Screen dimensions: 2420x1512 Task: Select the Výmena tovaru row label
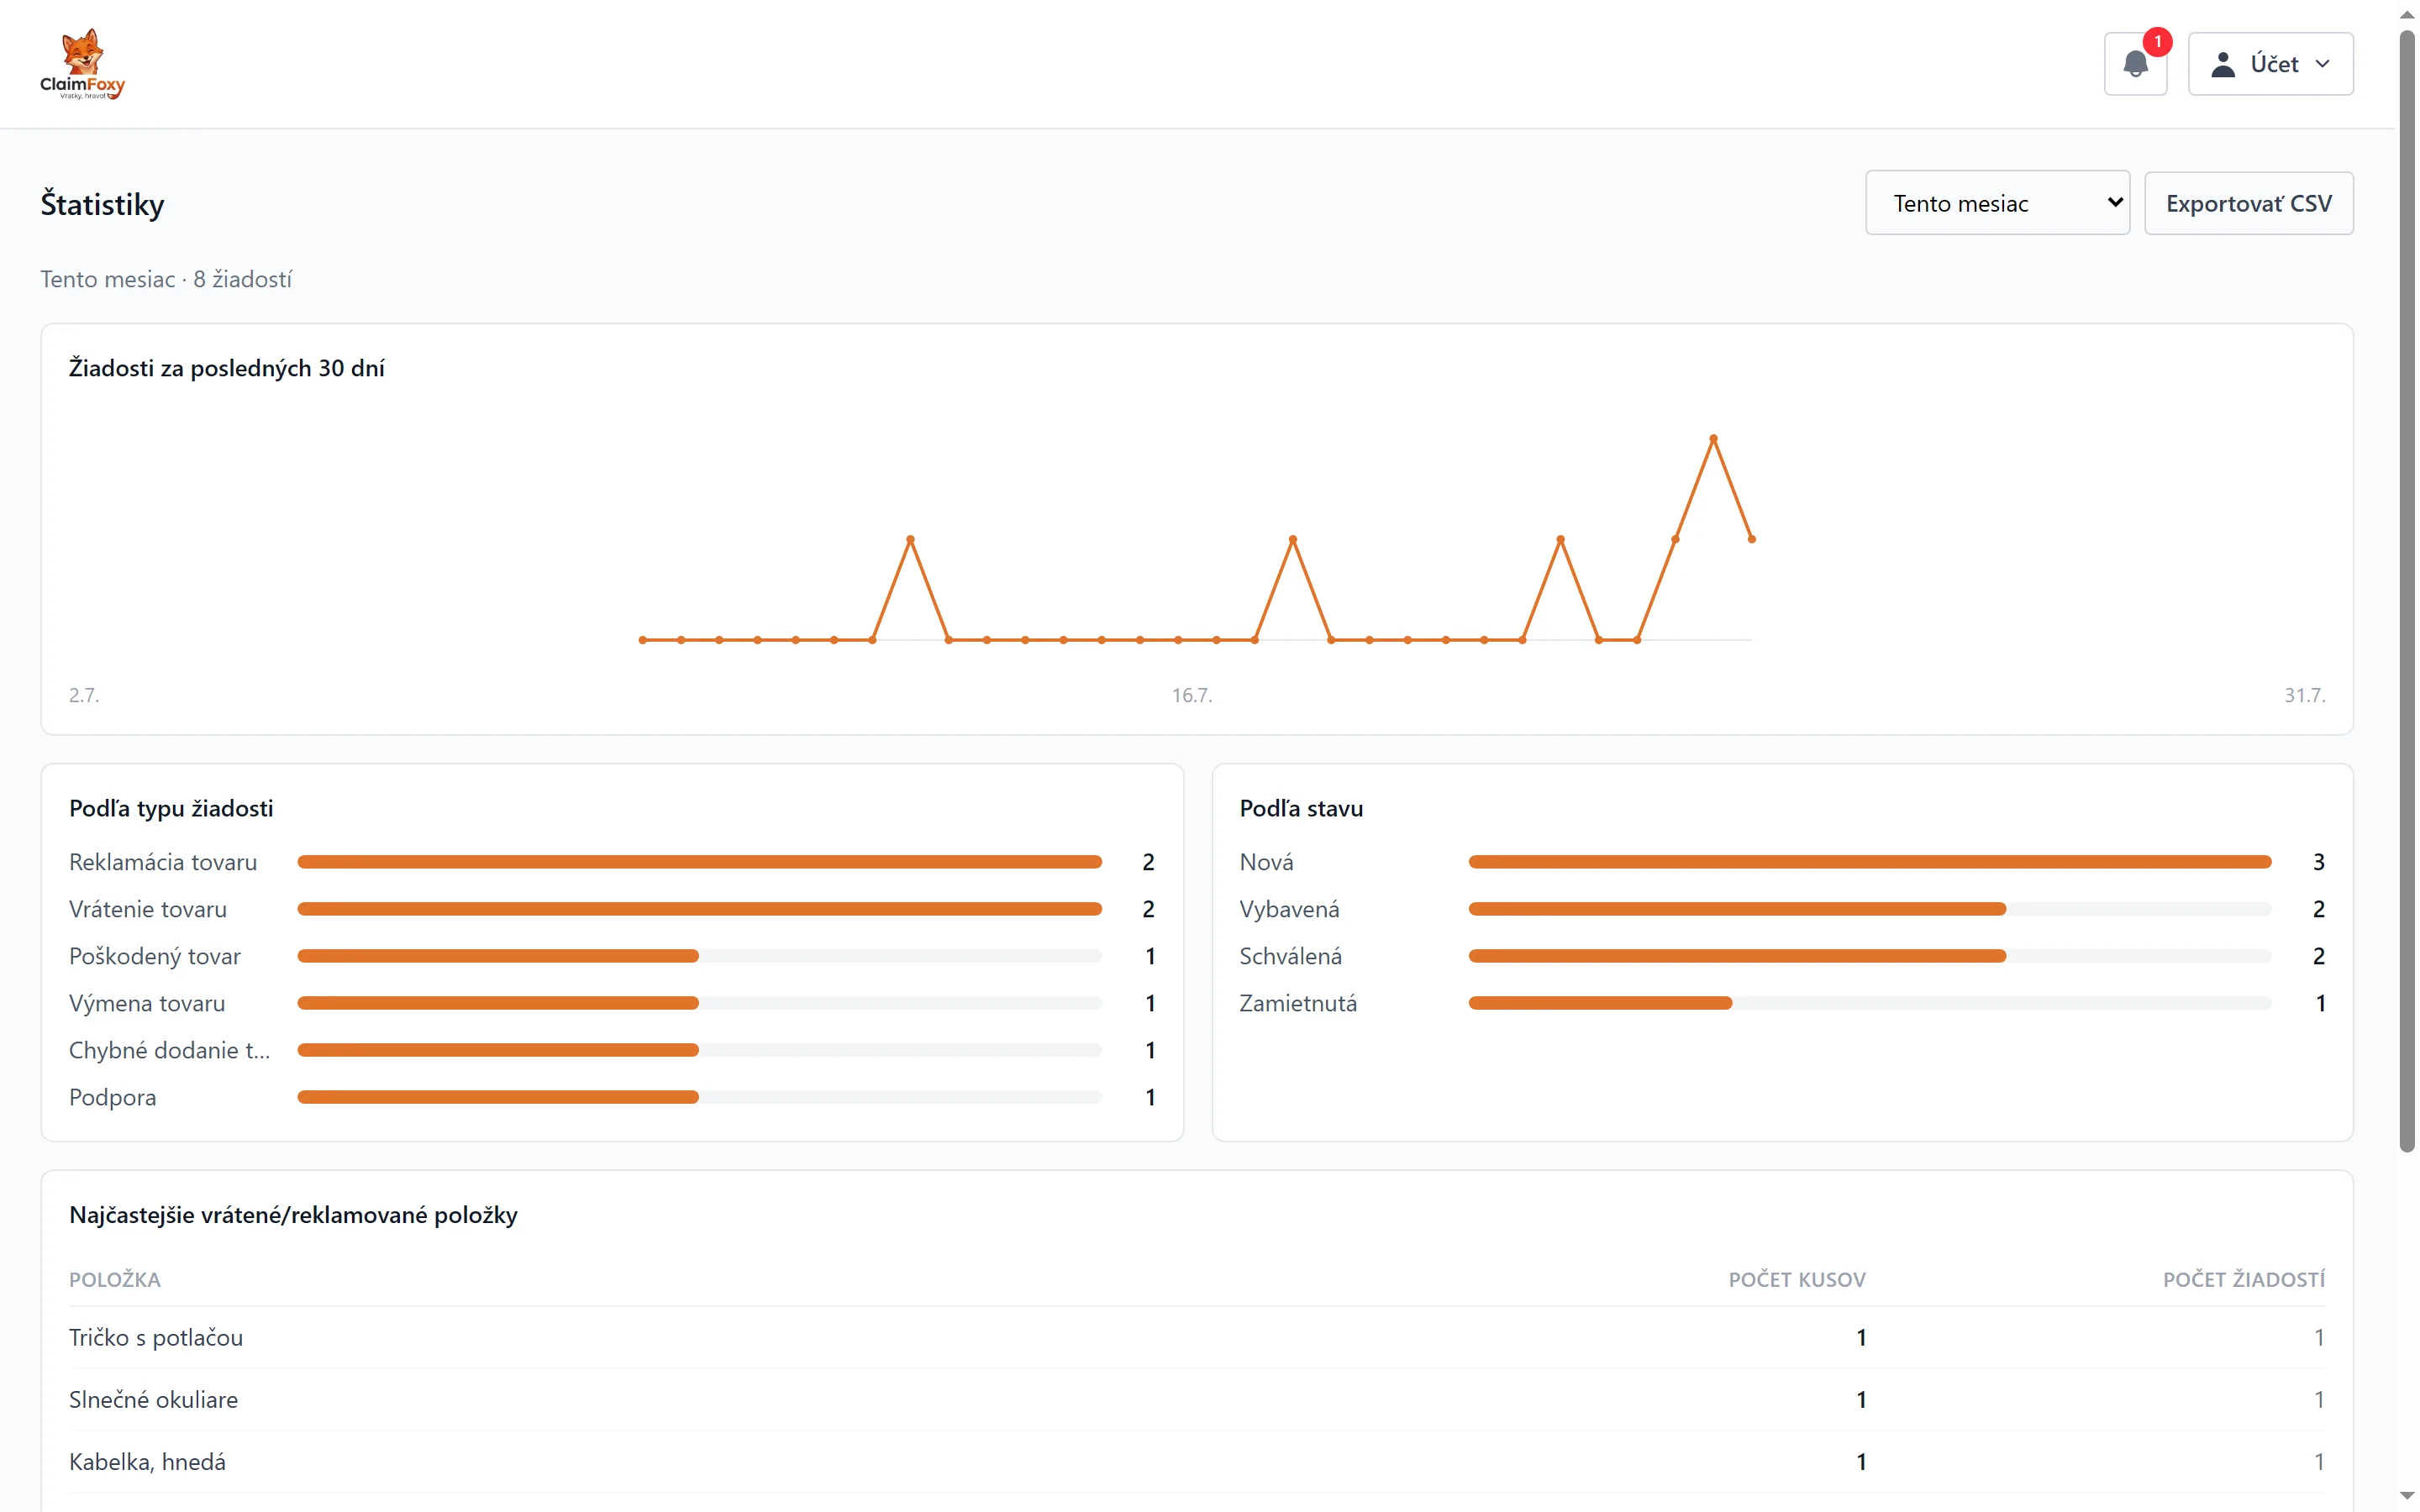(x=147, y=1003)
